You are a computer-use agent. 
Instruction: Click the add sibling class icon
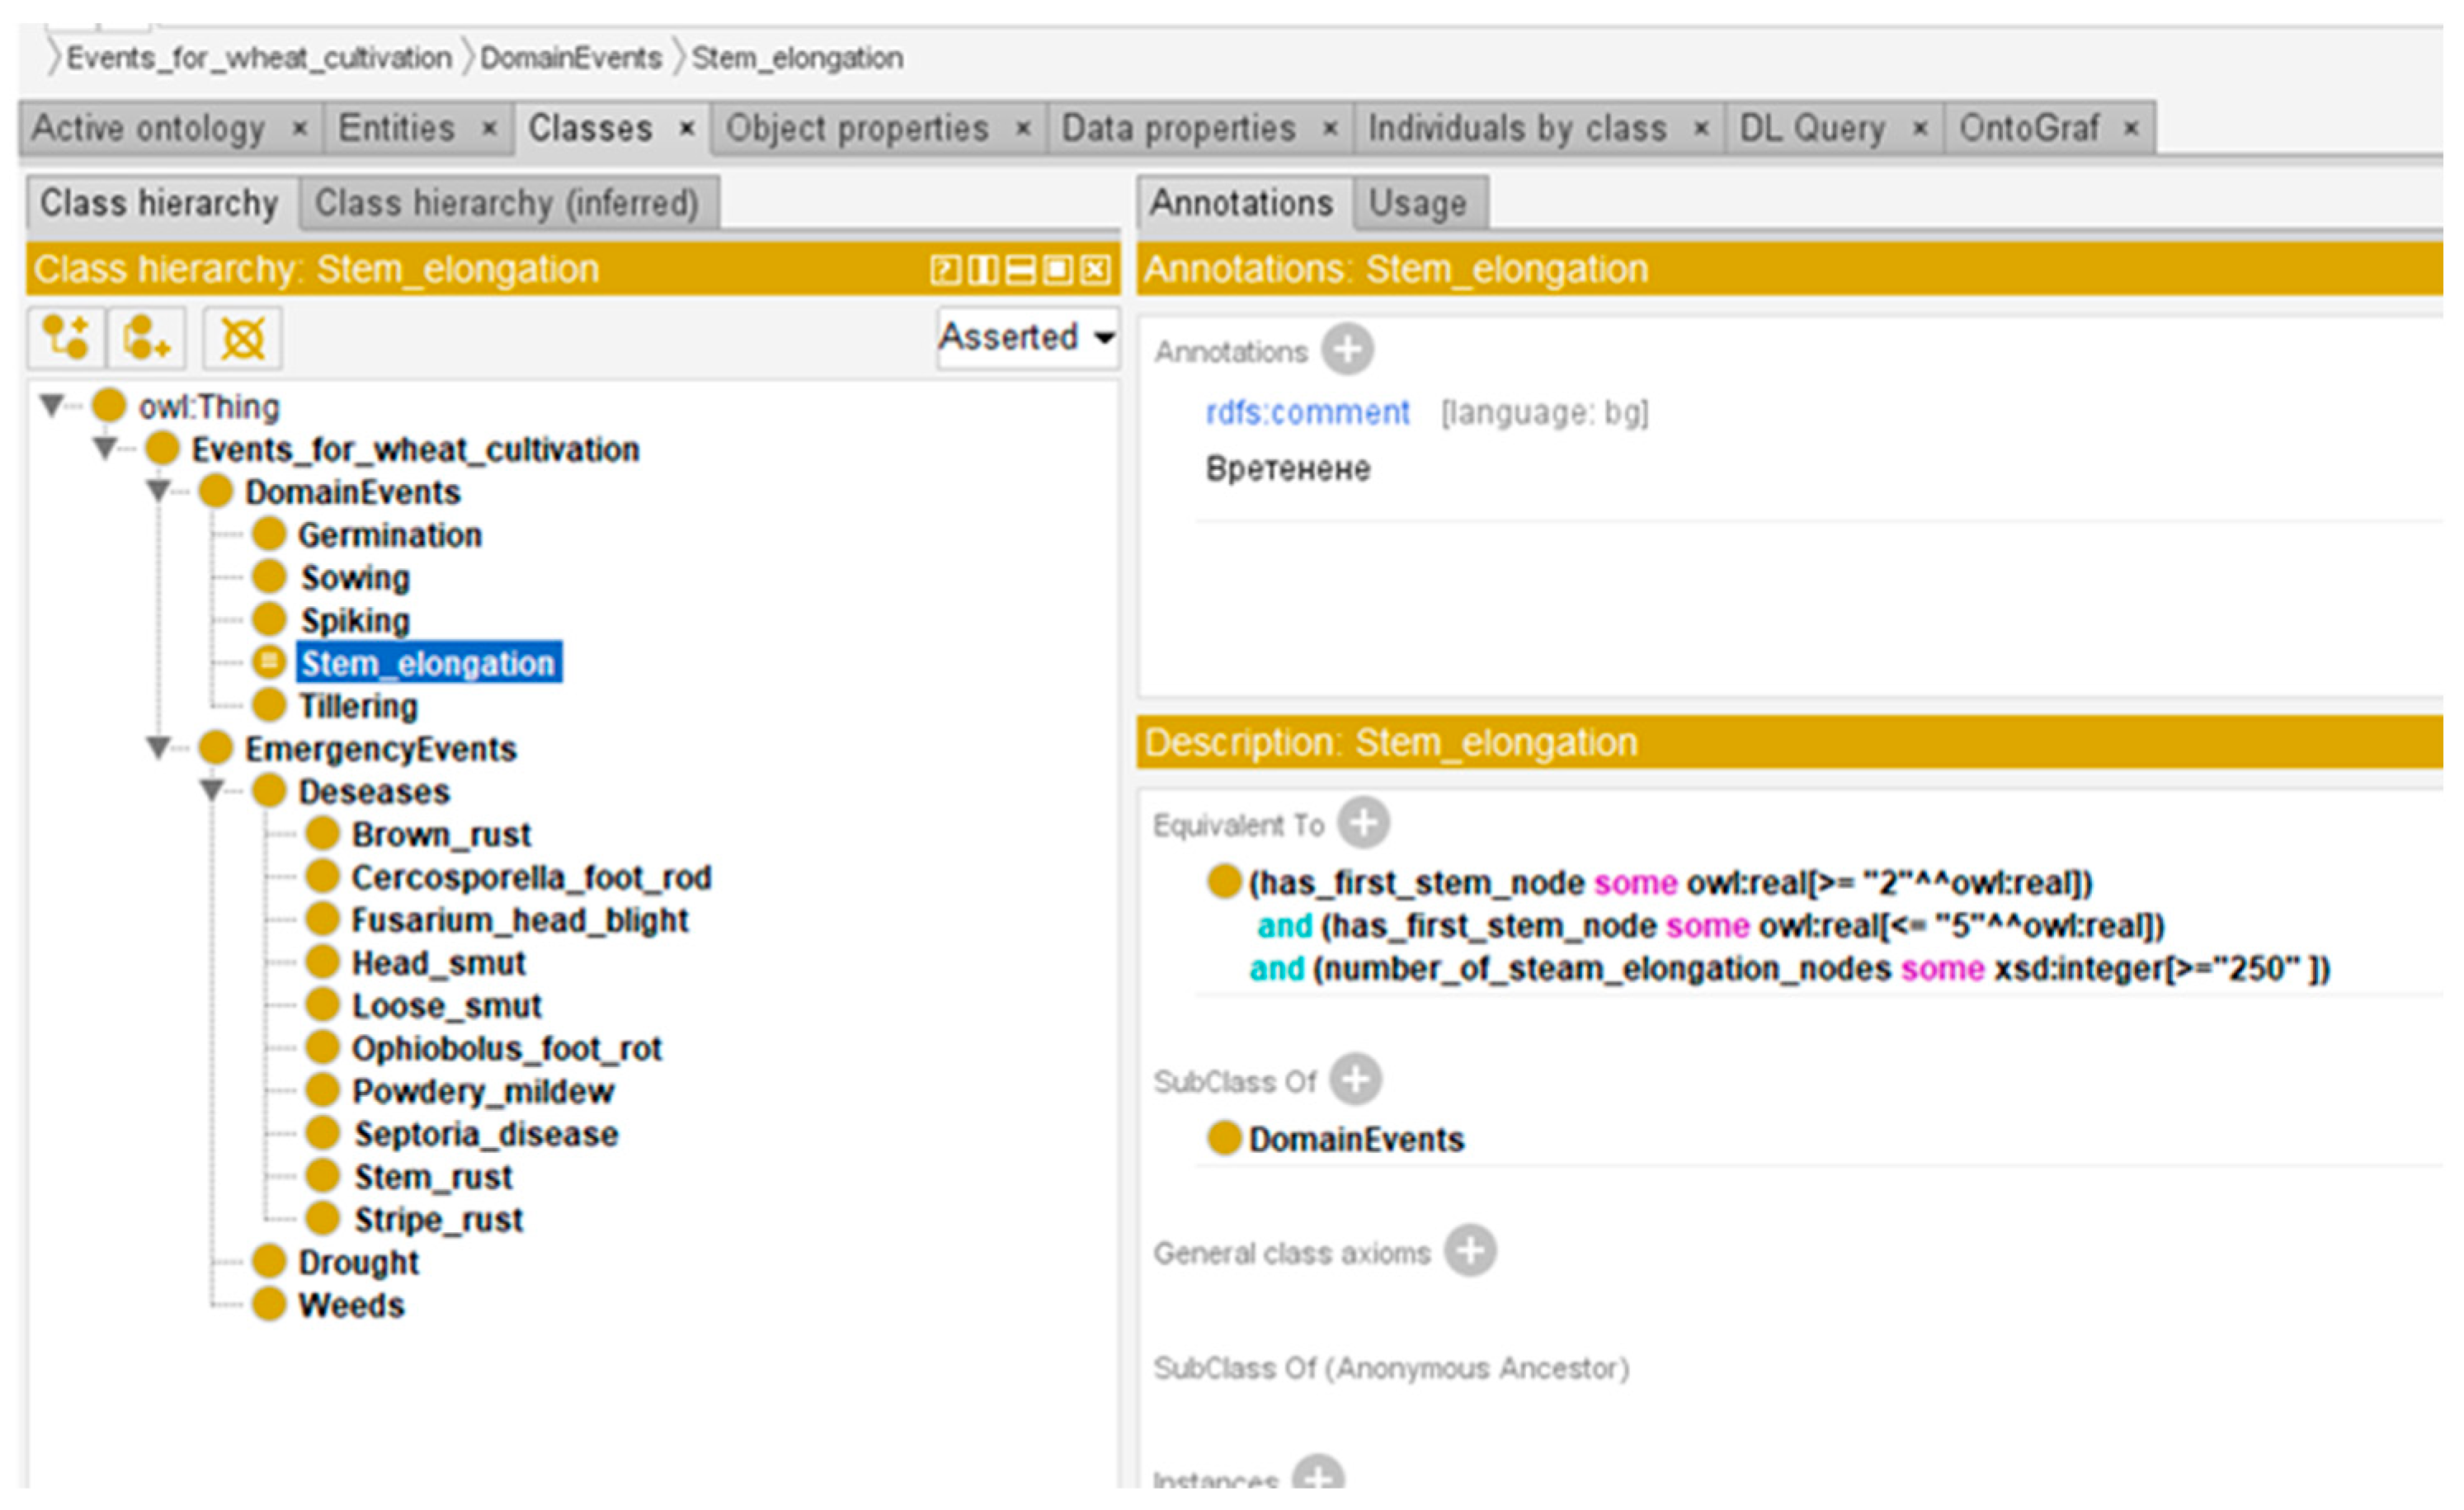(x=146, y=337)
